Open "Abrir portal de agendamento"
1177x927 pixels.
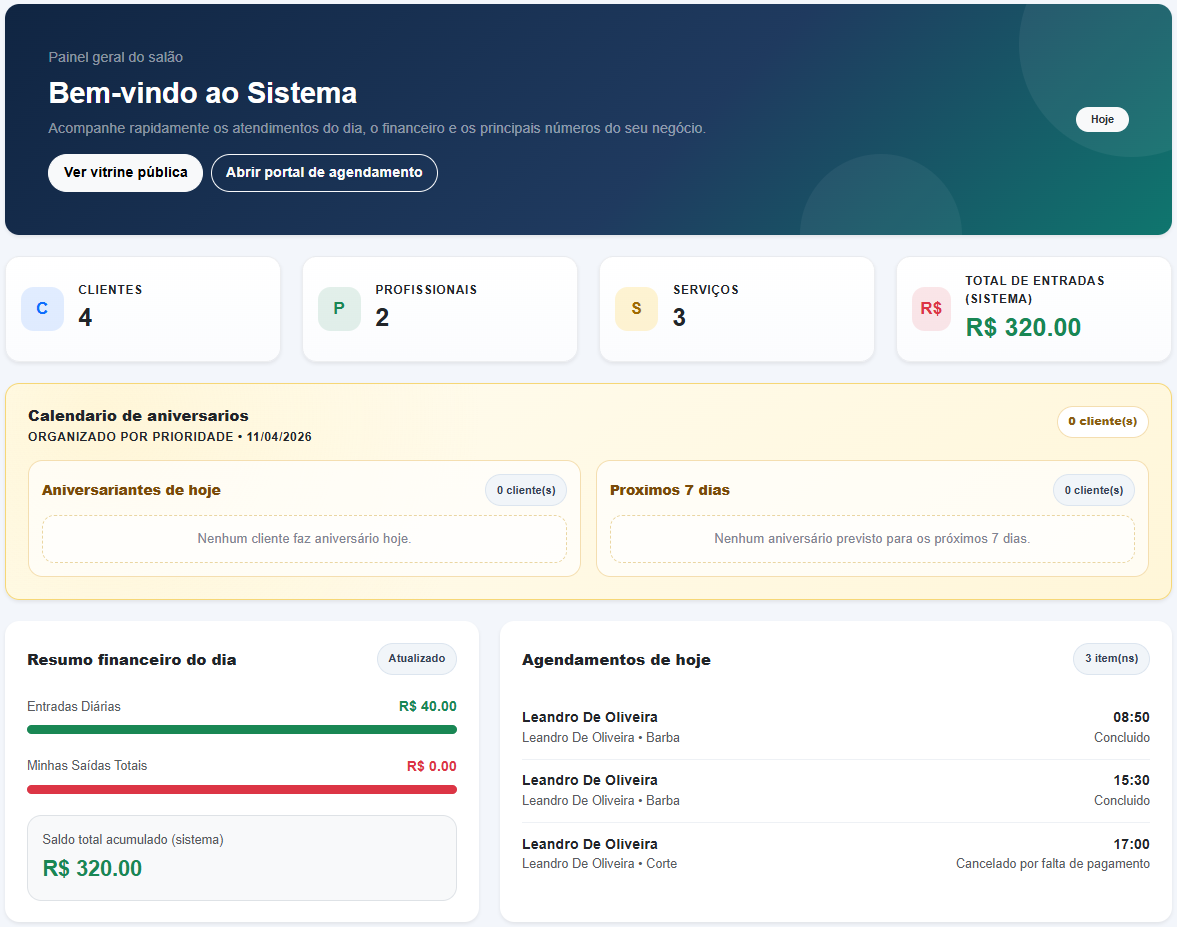pyautogui.click(x=324, y=172)
